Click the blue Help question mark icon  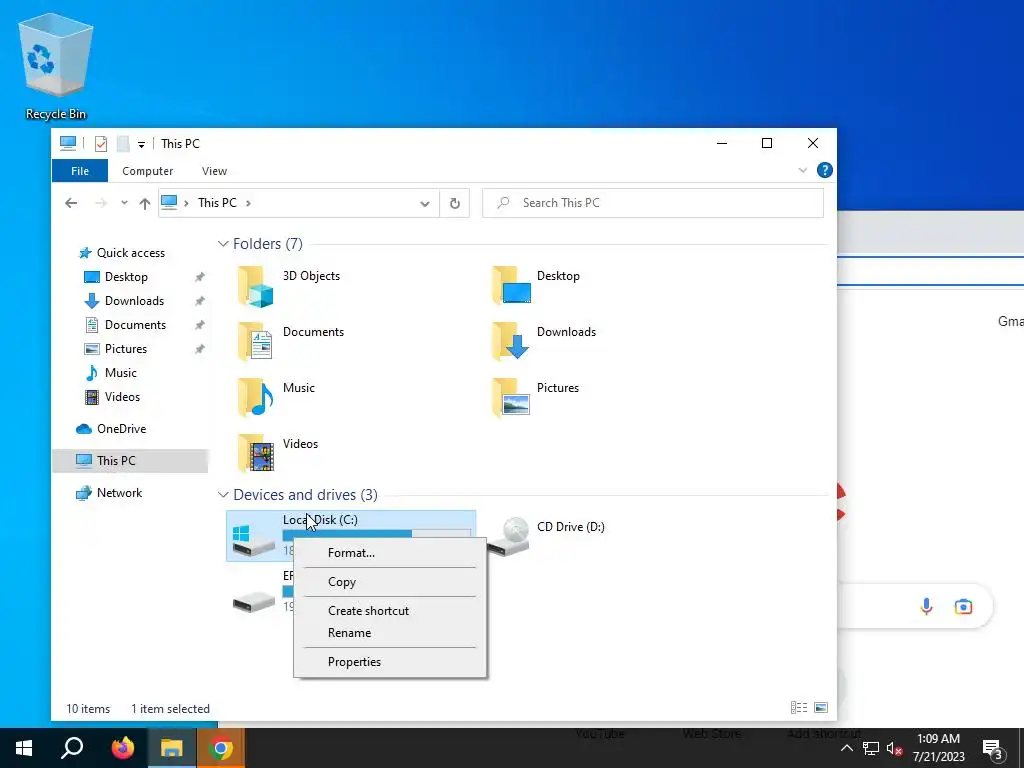[824, 170]
